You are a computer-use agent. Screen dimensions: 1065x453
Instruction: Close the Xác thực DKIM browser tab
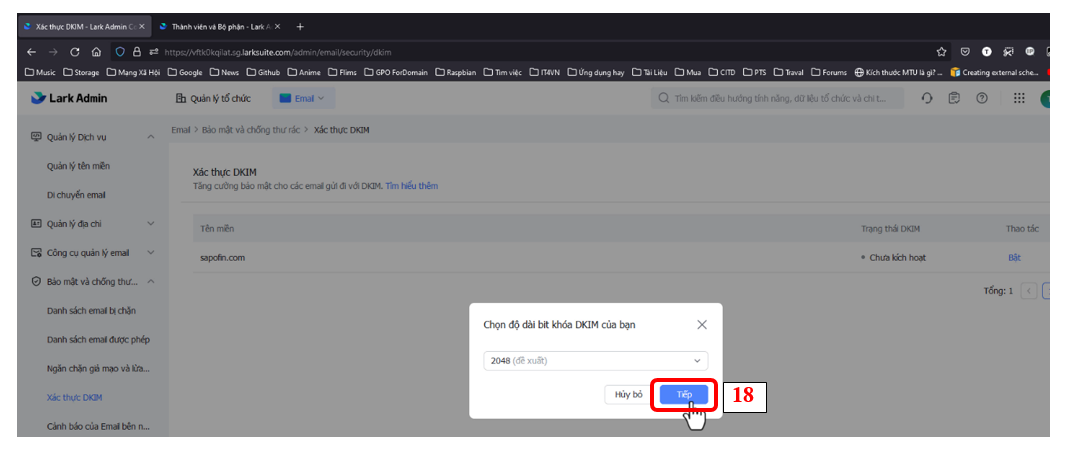pos(141,26)
